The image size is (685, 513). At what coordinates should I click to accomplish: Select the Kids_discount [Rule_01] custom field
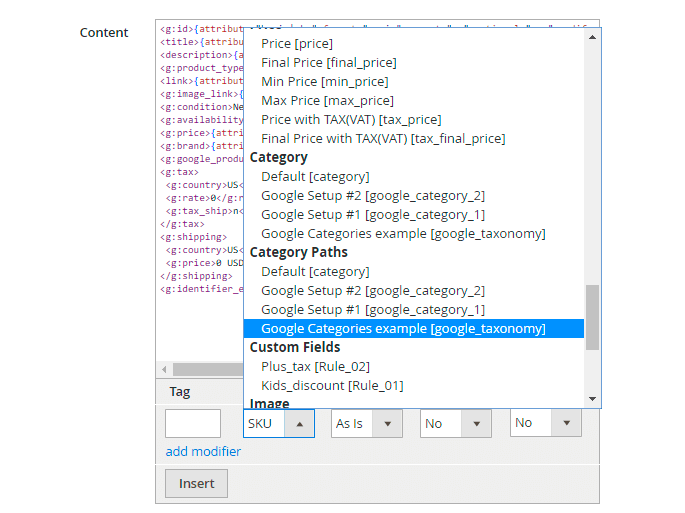pos(332,385)
